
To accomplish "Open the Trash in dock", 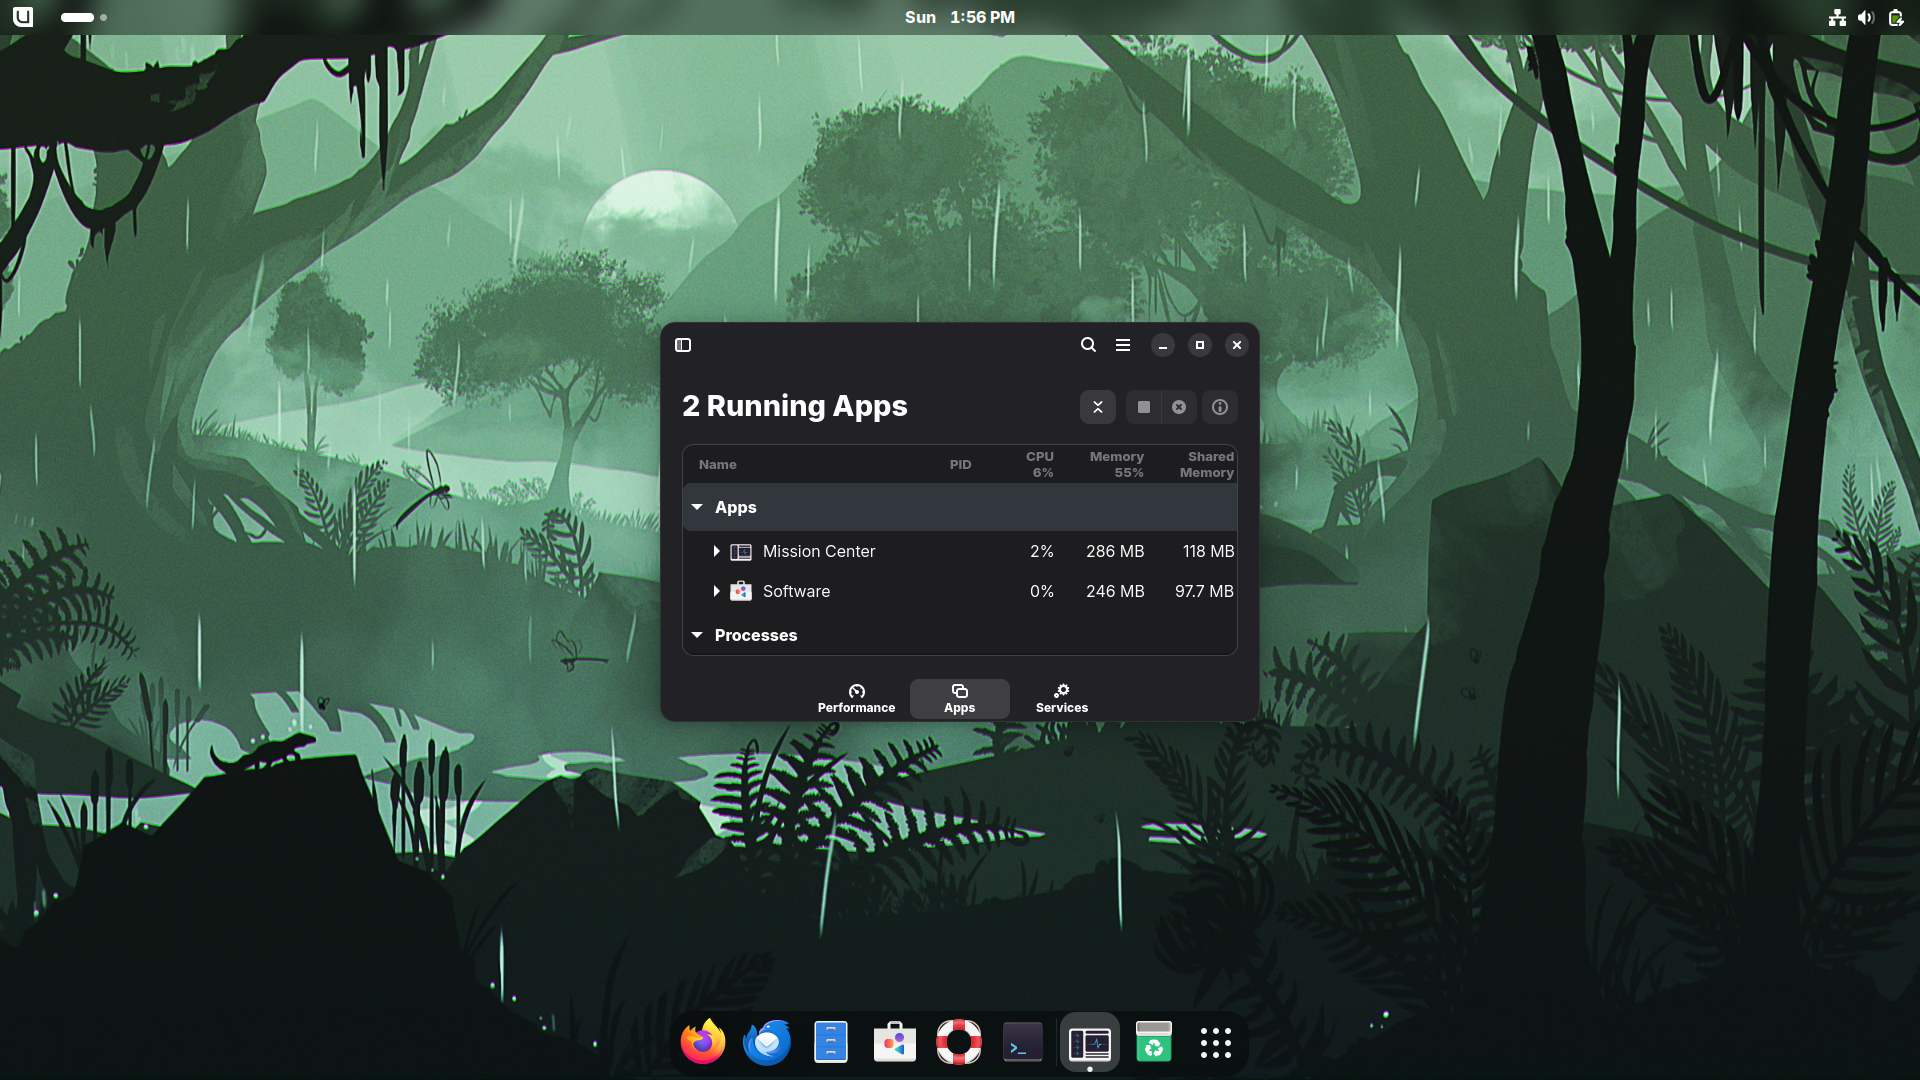I will pos(1154,1043).
